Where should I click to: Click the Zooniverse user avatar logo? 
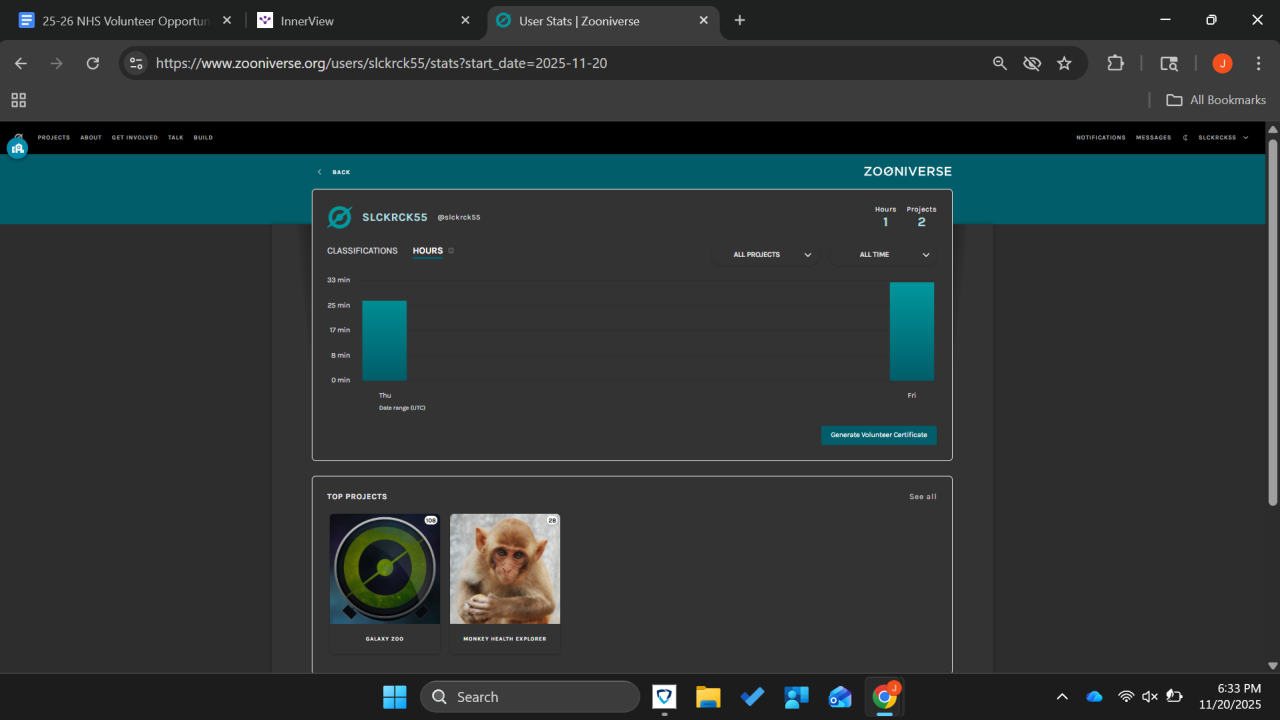pos(340,217)
